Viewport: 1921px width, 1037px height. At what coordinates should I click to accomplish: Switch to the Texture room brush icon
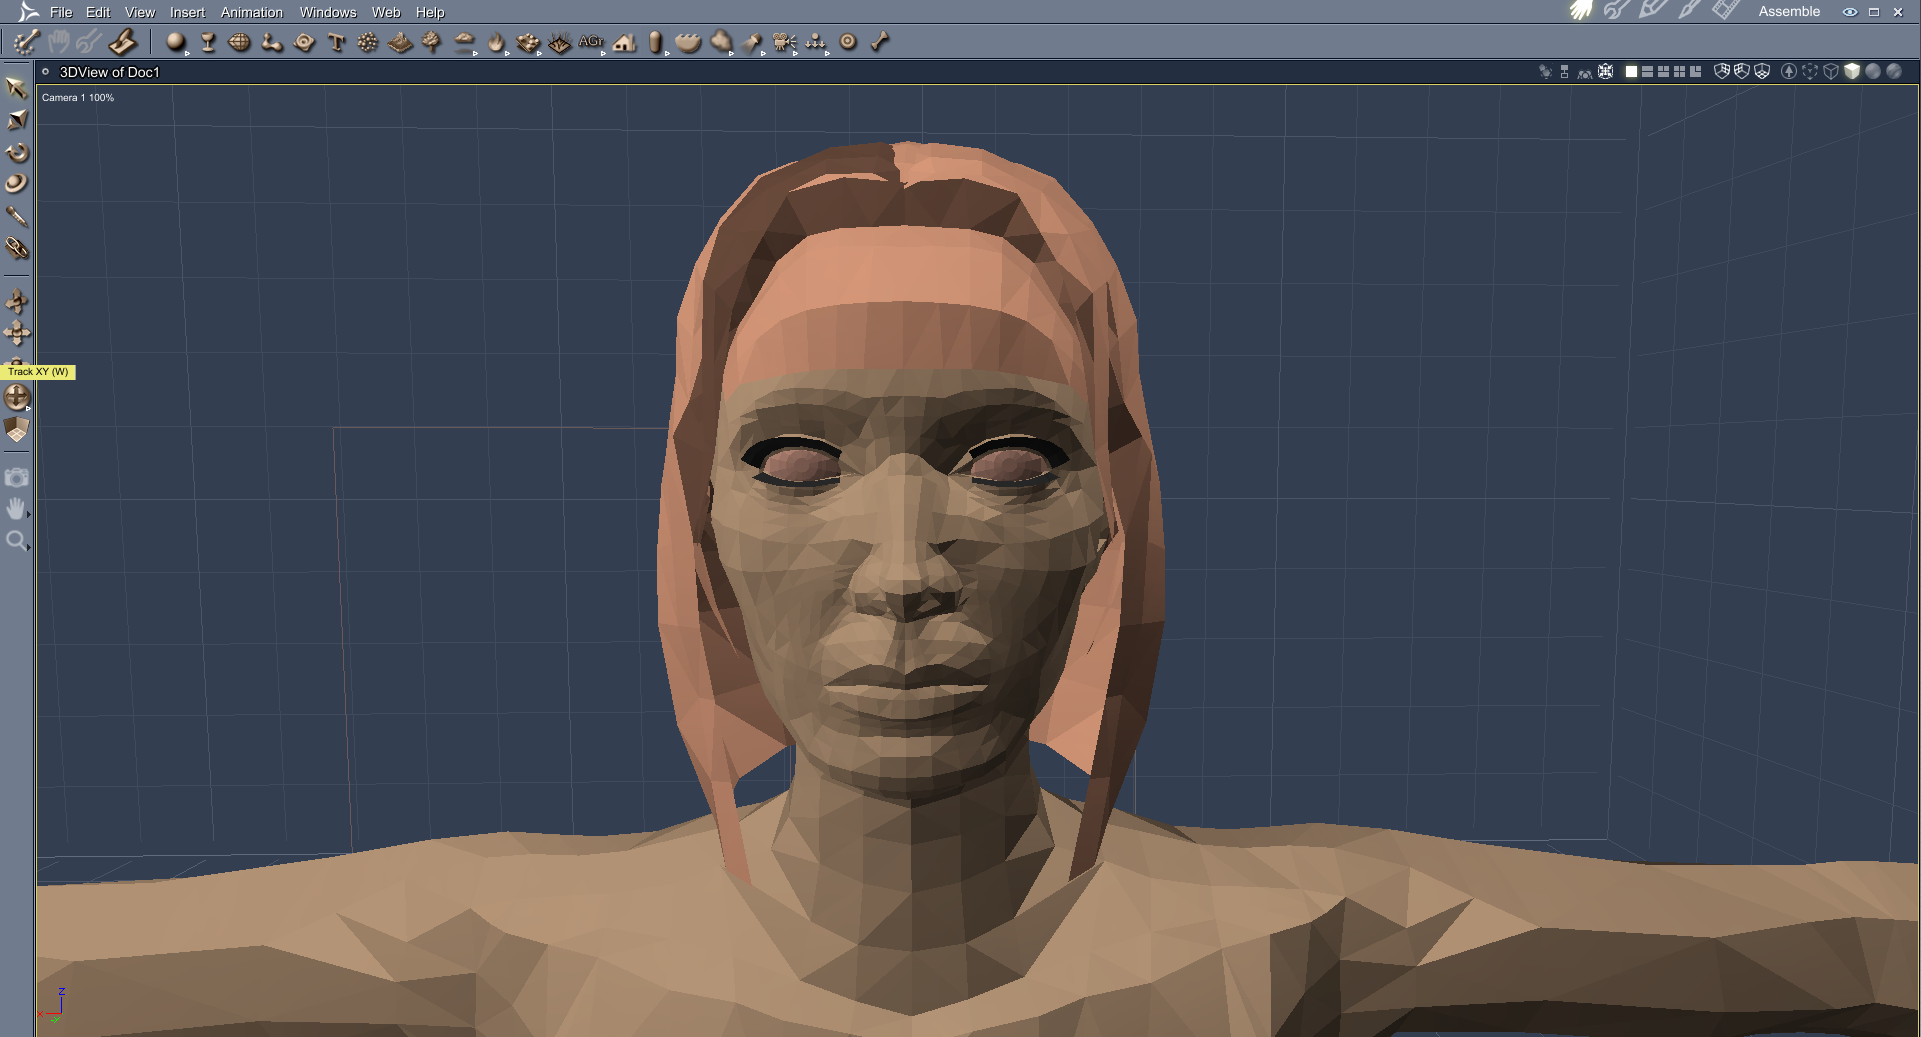(x=1690, y=11)
